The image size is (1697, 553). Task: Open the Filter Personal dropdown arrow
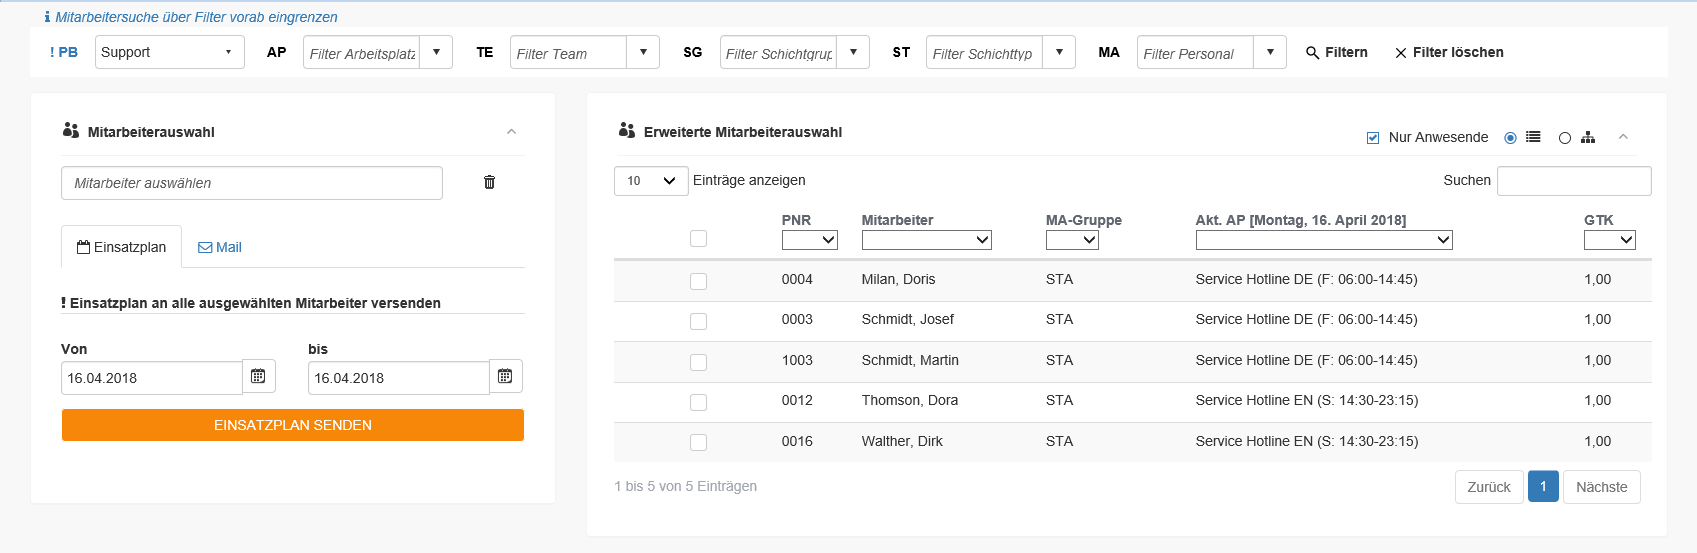coord(1270,52)
